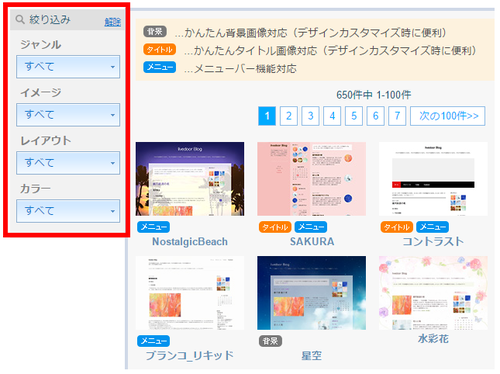500x374 pixels.
Task: Click タイトル badge under コントラスト
Action: click(x=397, y=227)
